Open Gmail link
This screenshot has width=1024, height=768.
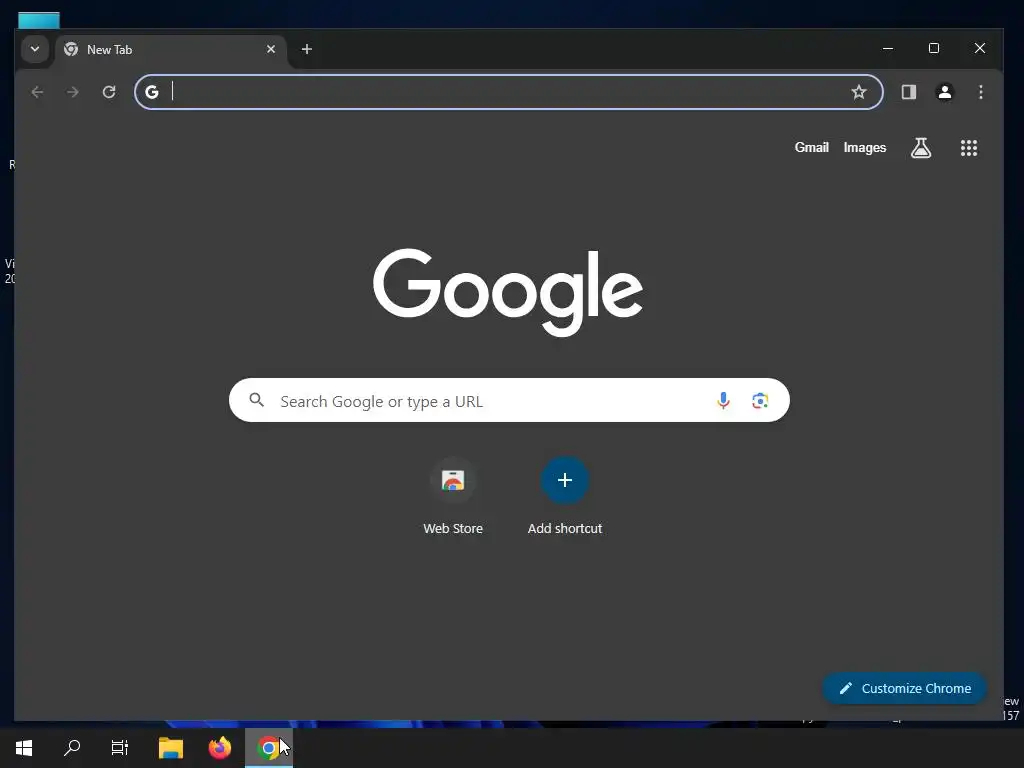pyautogui.click(x=811, y=148)
